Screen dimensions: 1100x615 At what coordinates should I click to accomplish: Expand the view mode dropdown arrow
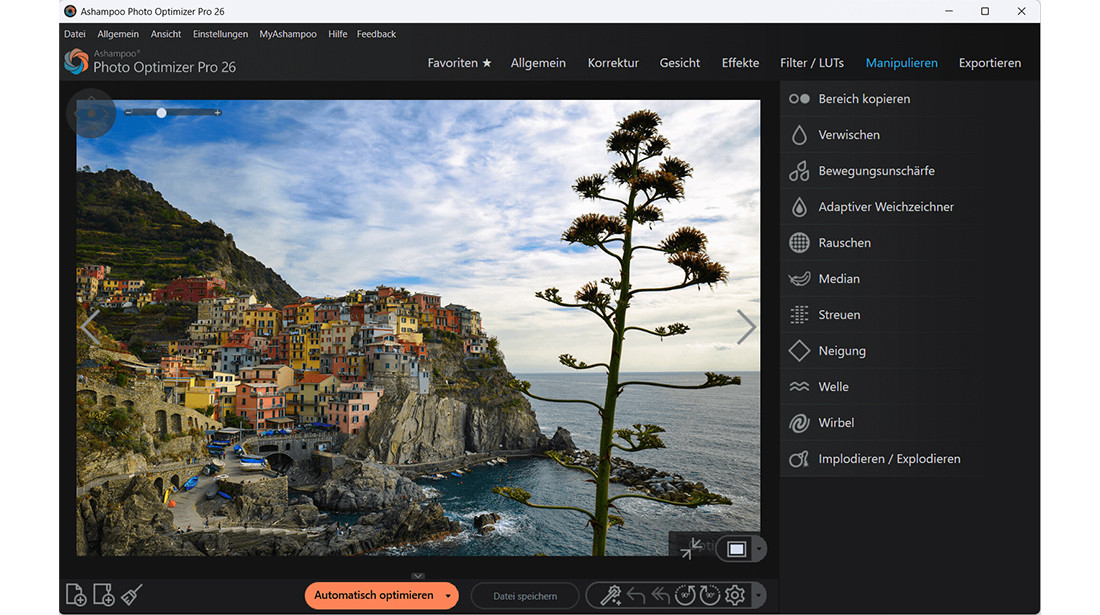point(759,549)
